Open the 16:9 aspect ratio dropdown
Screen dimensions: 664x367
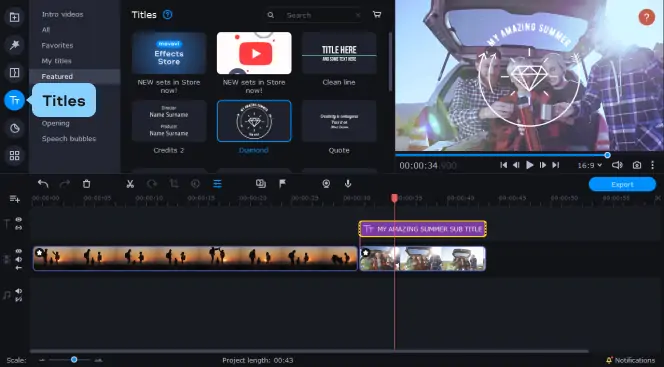click(x=589, y=165)
